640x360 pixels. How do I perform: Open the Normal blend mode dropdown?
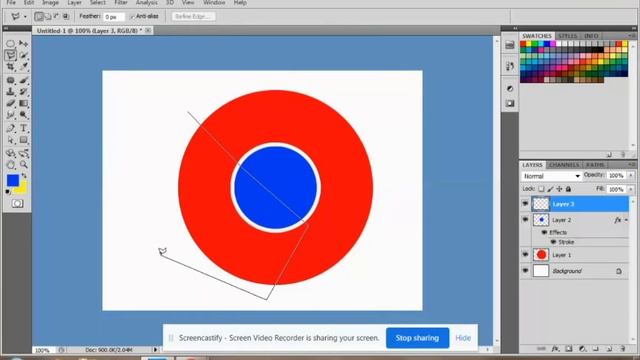(x=551, y=176)
